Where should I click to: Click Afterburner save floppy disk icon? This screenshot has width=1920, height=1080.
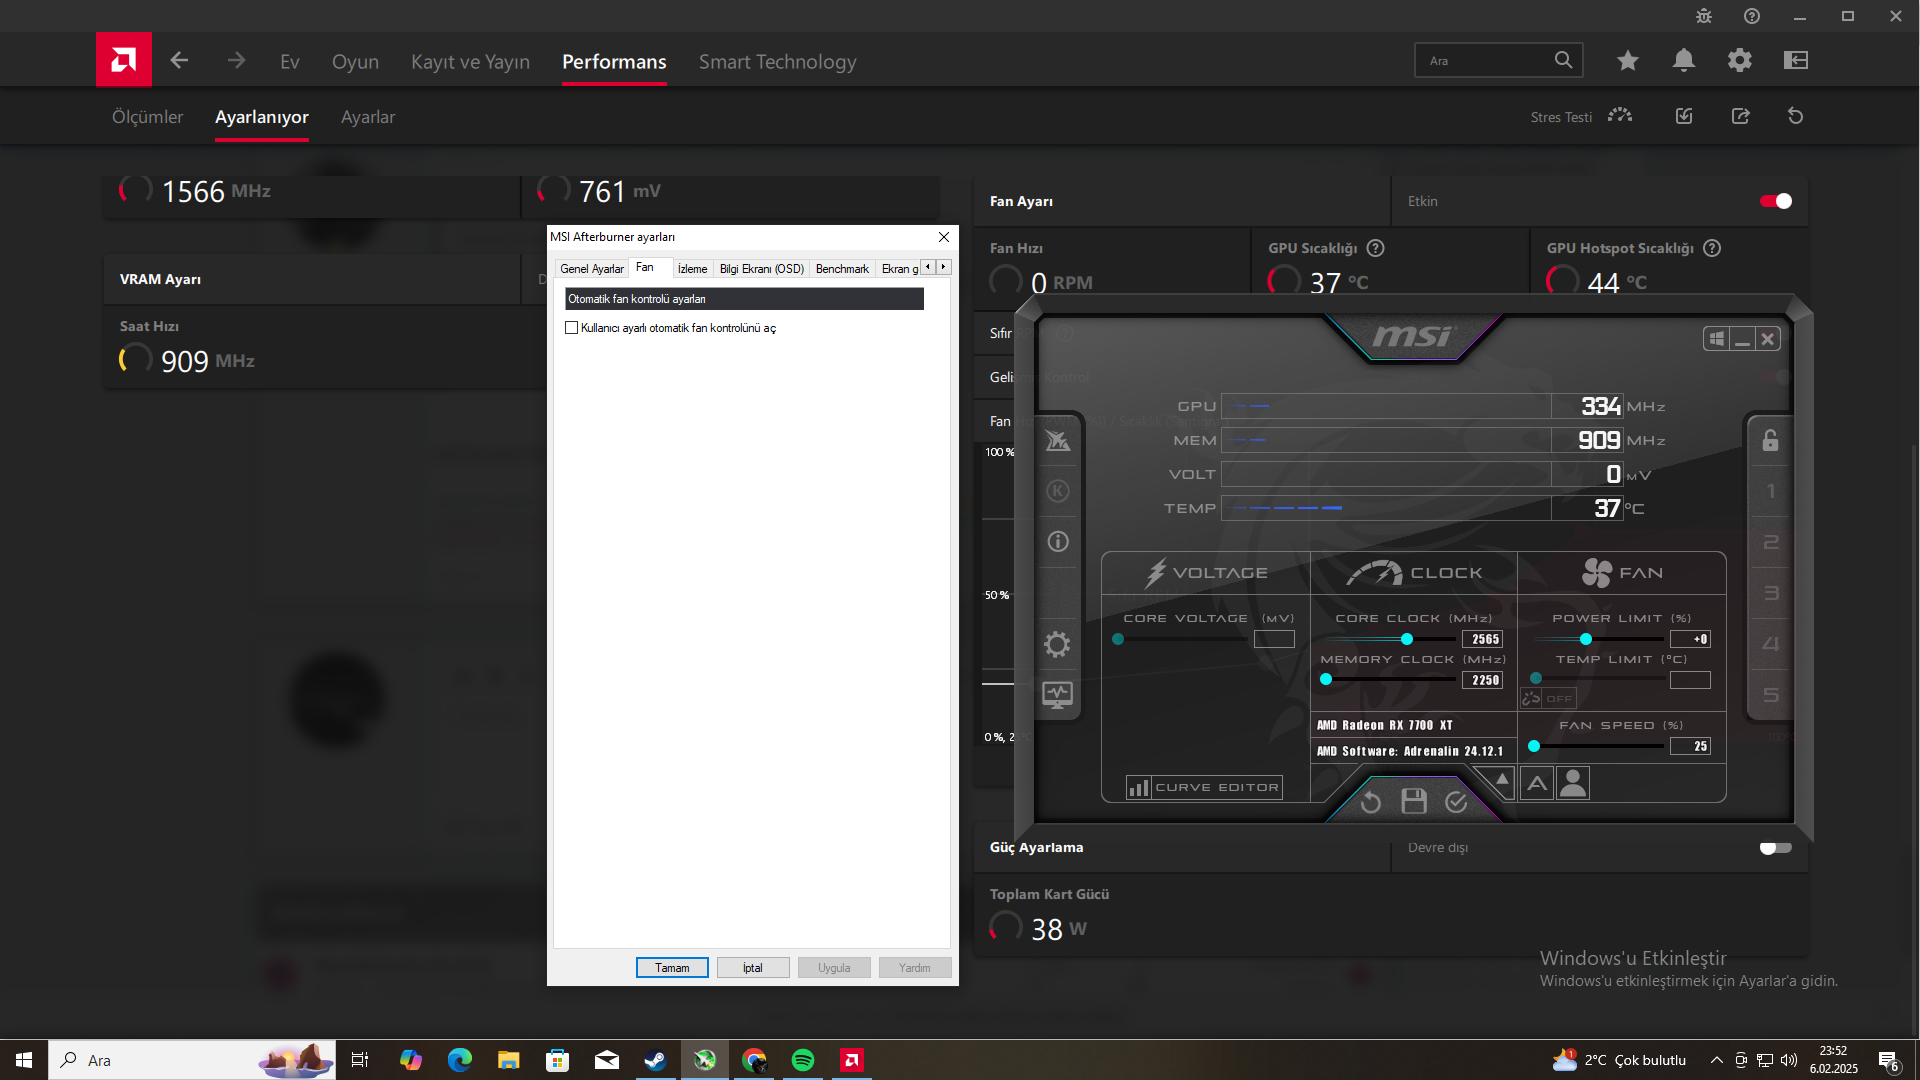point(1414,801)
